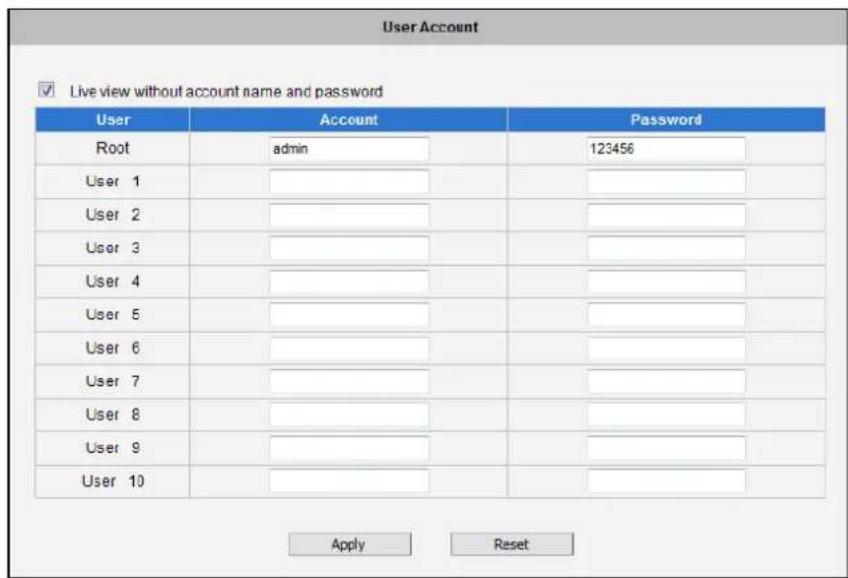Select the User 3 password input field
This screenshot has width=848, height=578.
(666, 248)
